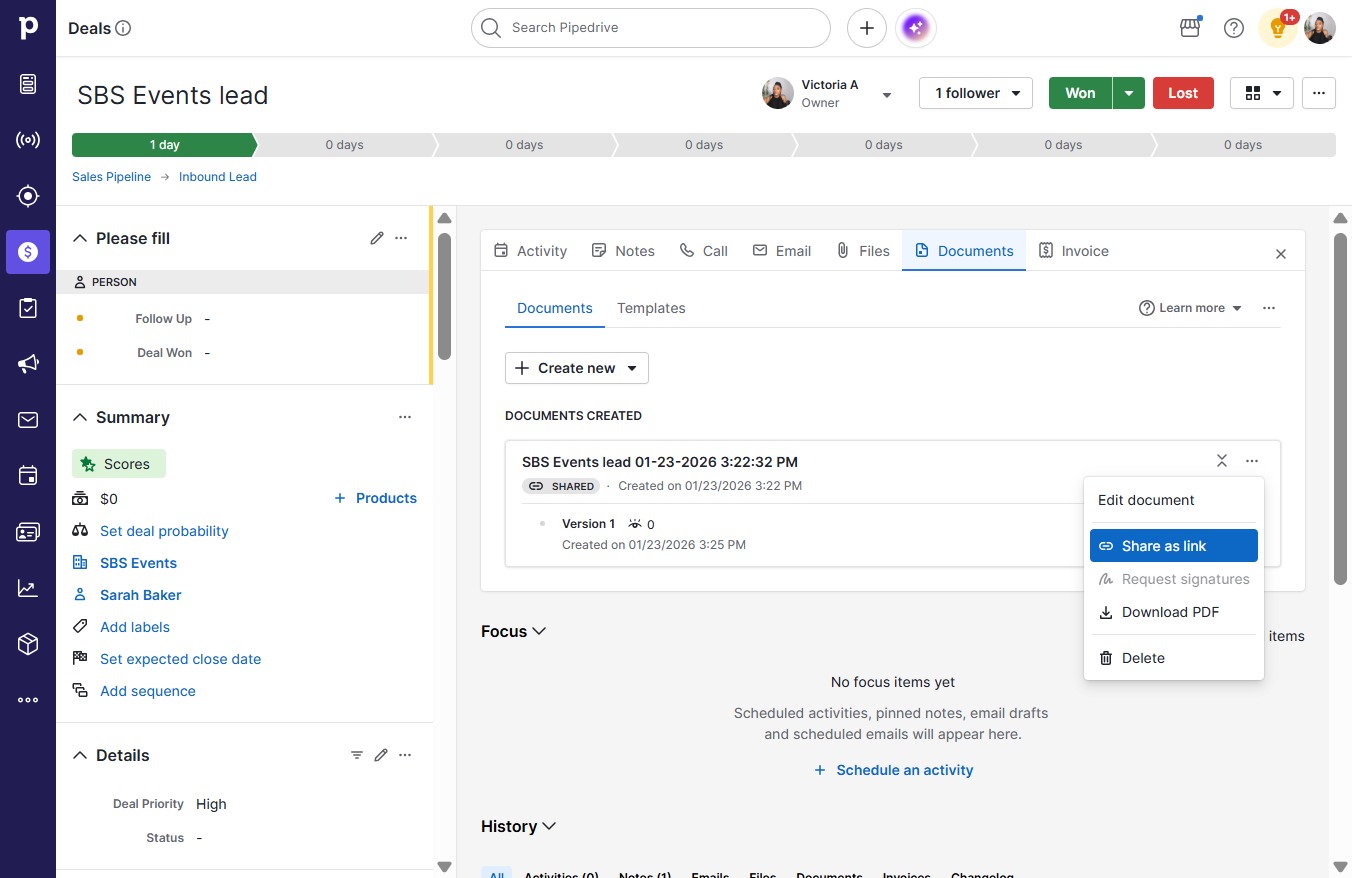Collapse the Details section
The width and height of the screenshot is (1352, 878).
80,755
